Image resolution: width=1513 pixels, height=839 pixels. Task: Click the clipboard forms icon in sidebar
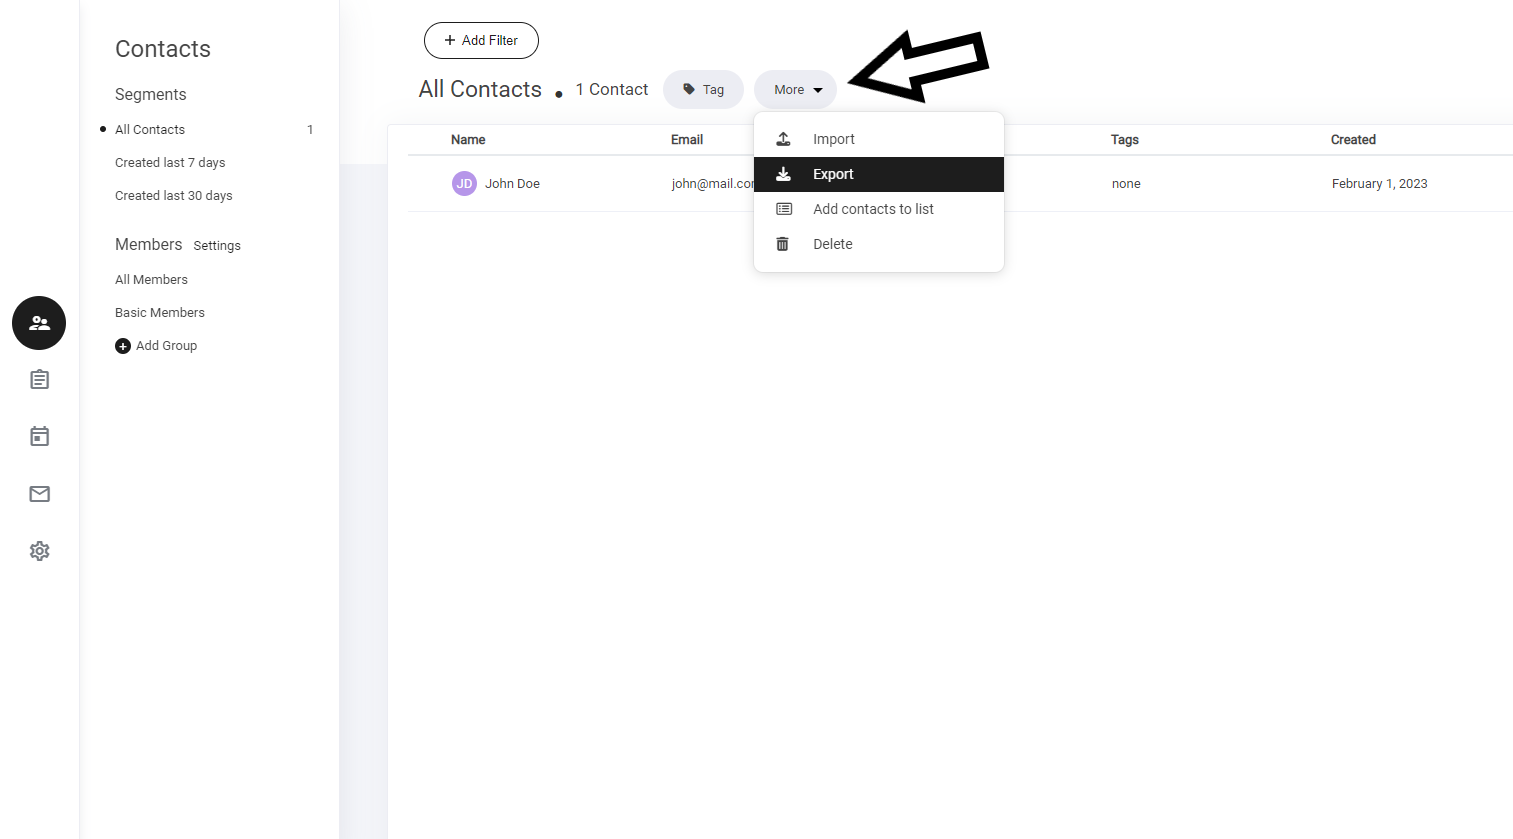39,380
